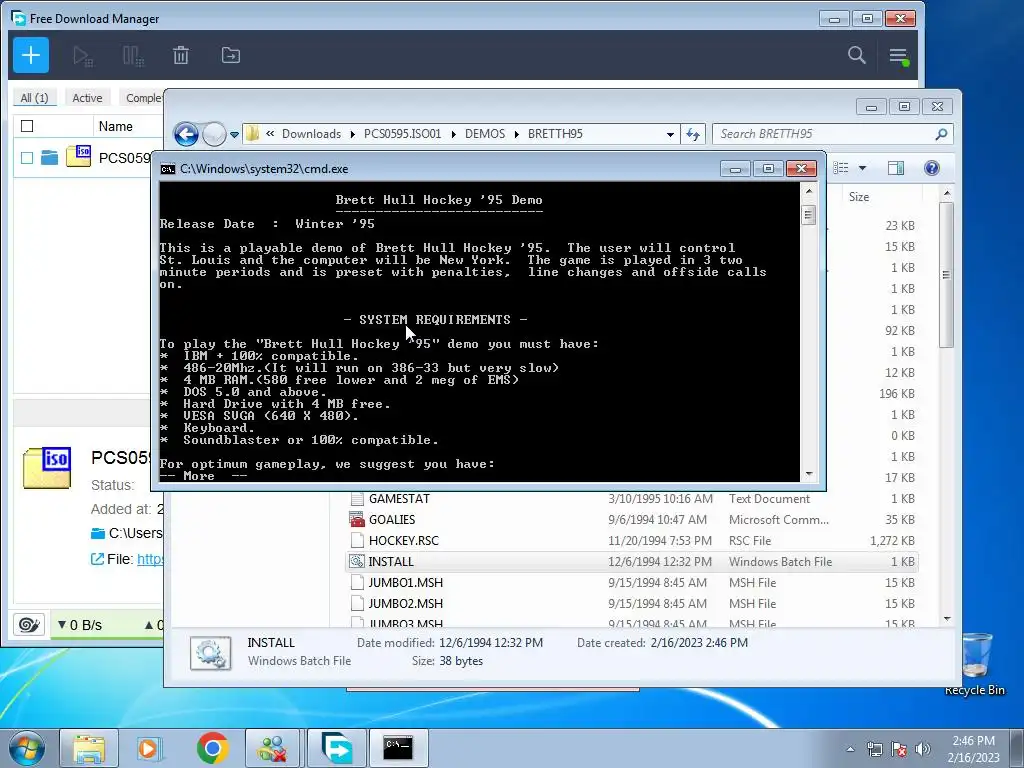Click the change view icon in Explorer

click(841, 168)
